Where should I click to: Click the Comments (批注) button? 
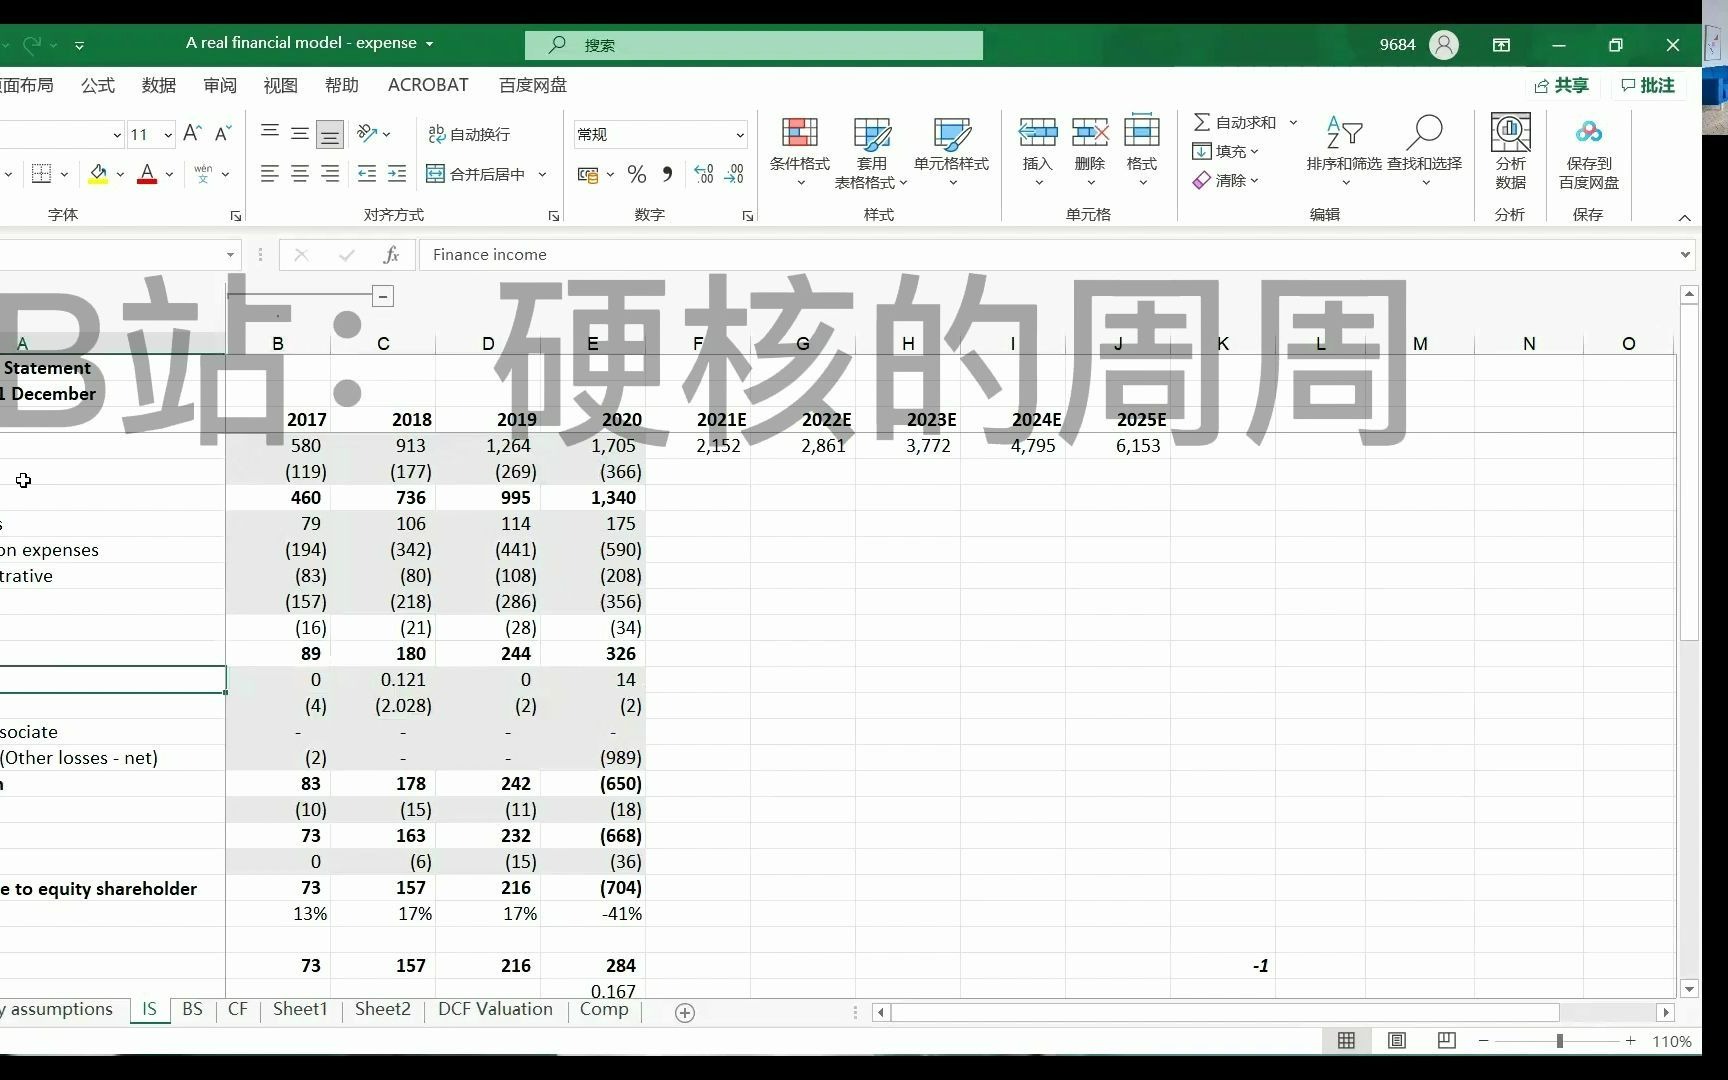point(1648,86)
